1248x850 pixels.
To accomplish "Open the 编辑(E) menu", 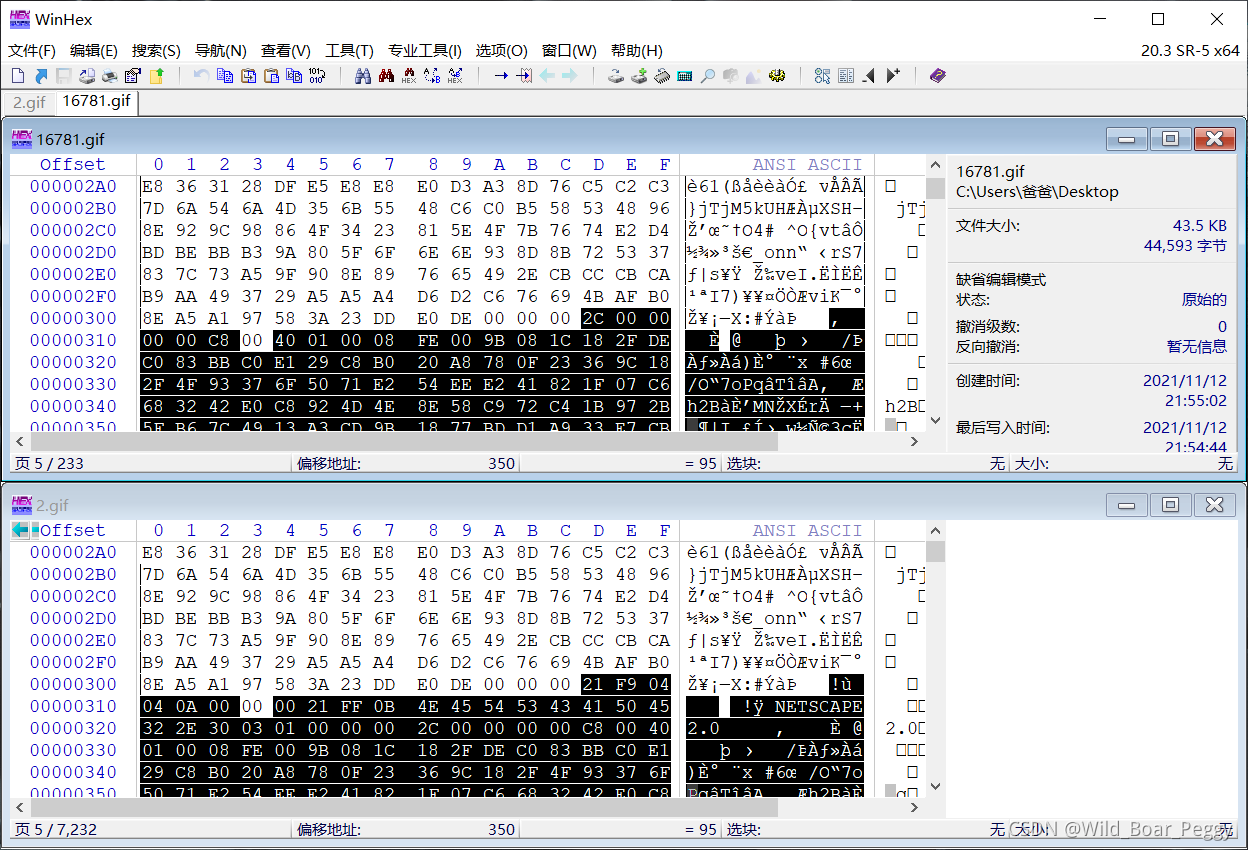I will [x=94, y=50].
